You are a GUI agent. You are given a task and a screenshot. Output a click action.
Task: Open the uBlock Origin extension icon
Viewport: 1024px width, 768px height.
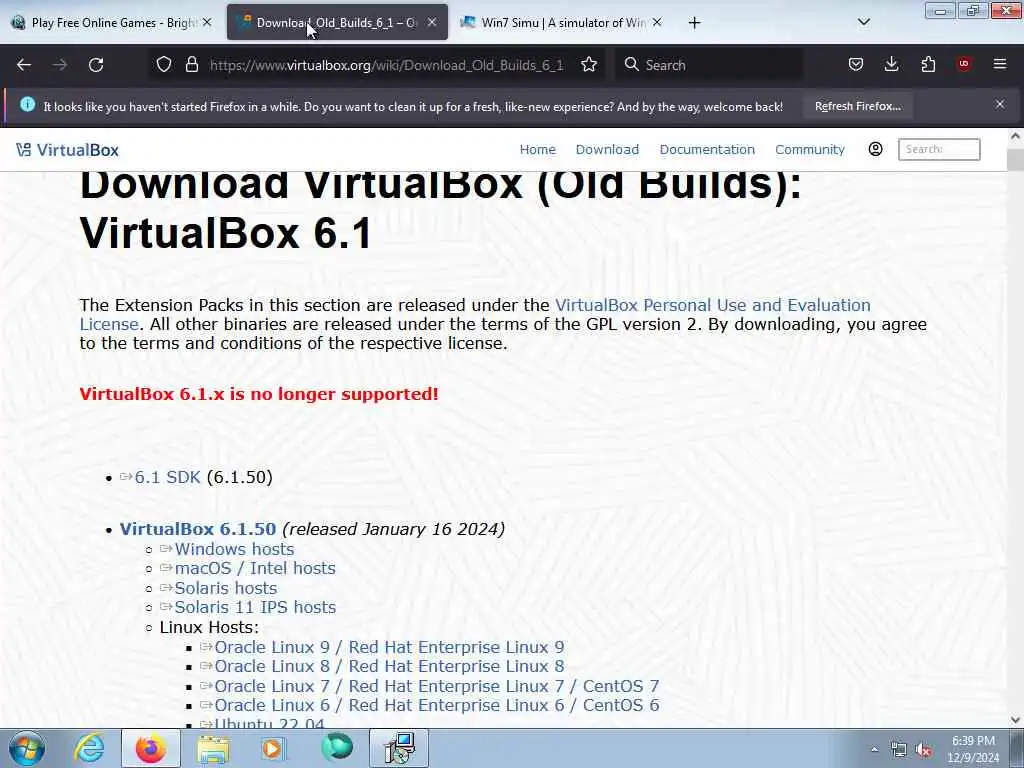click(x=964, y=64)
